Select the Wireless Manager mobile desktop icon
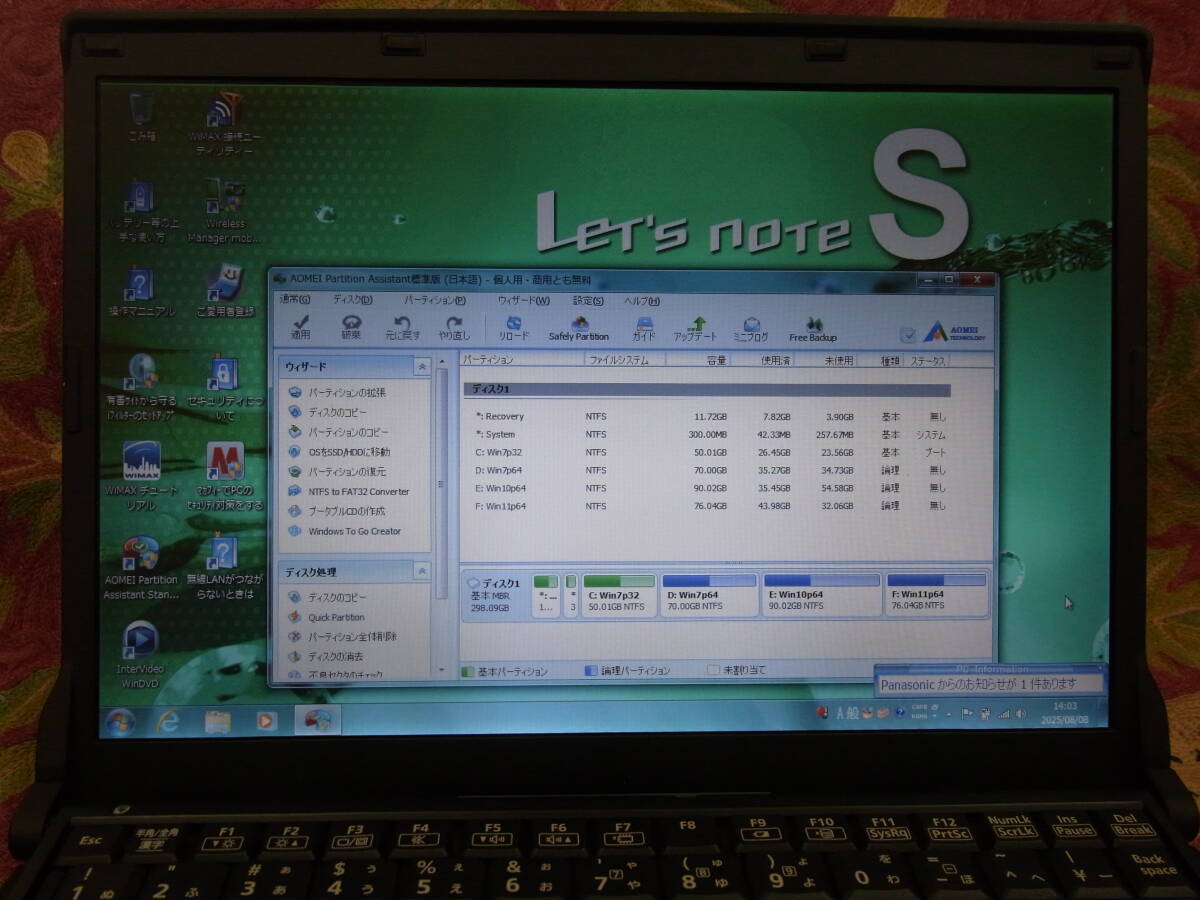The width and height of the screenshot is (1200, 900). click(224, 211)
